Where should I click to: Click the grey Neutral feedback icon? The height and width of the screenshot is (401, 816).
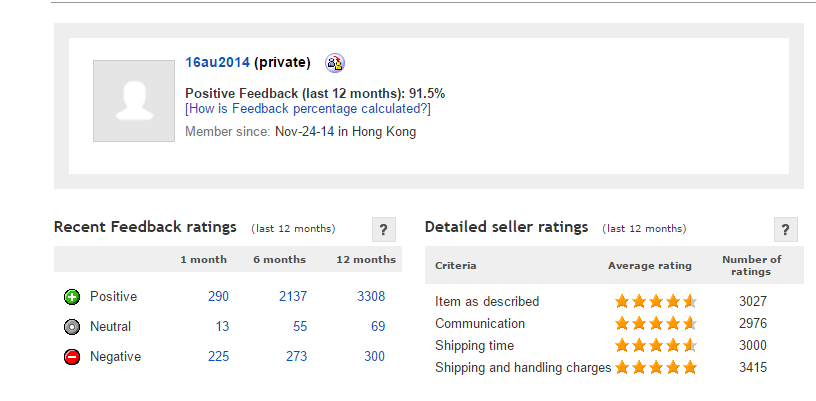72,327
